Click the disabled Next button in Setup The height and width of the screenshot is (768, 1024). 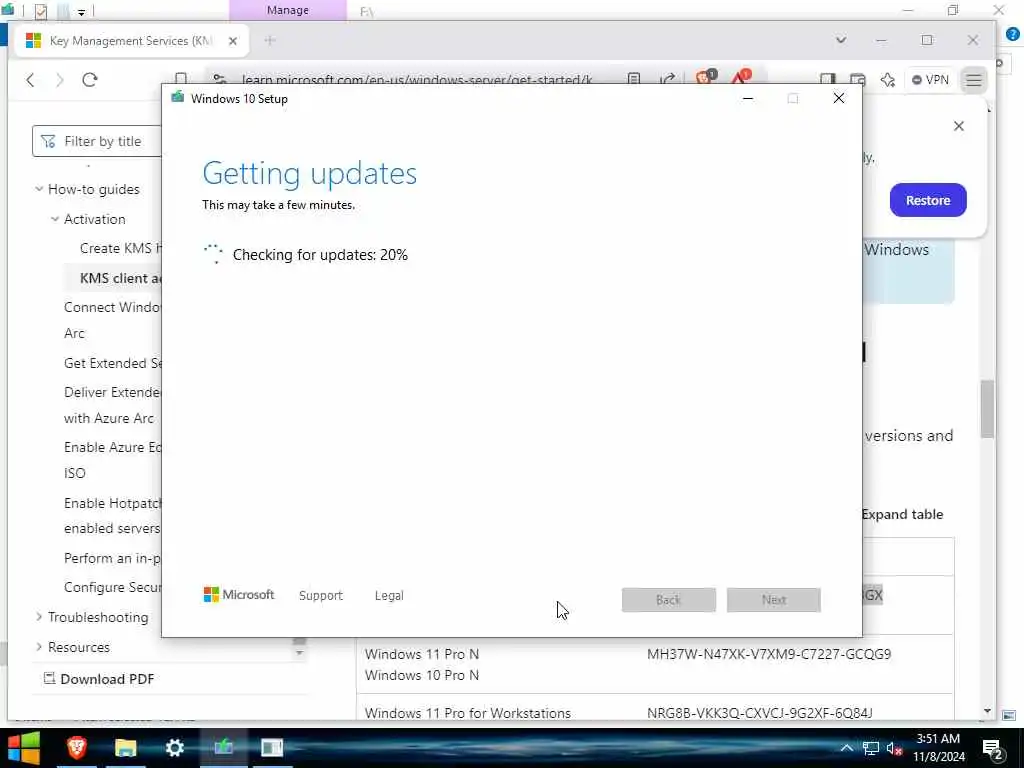[x=774, y=600]
